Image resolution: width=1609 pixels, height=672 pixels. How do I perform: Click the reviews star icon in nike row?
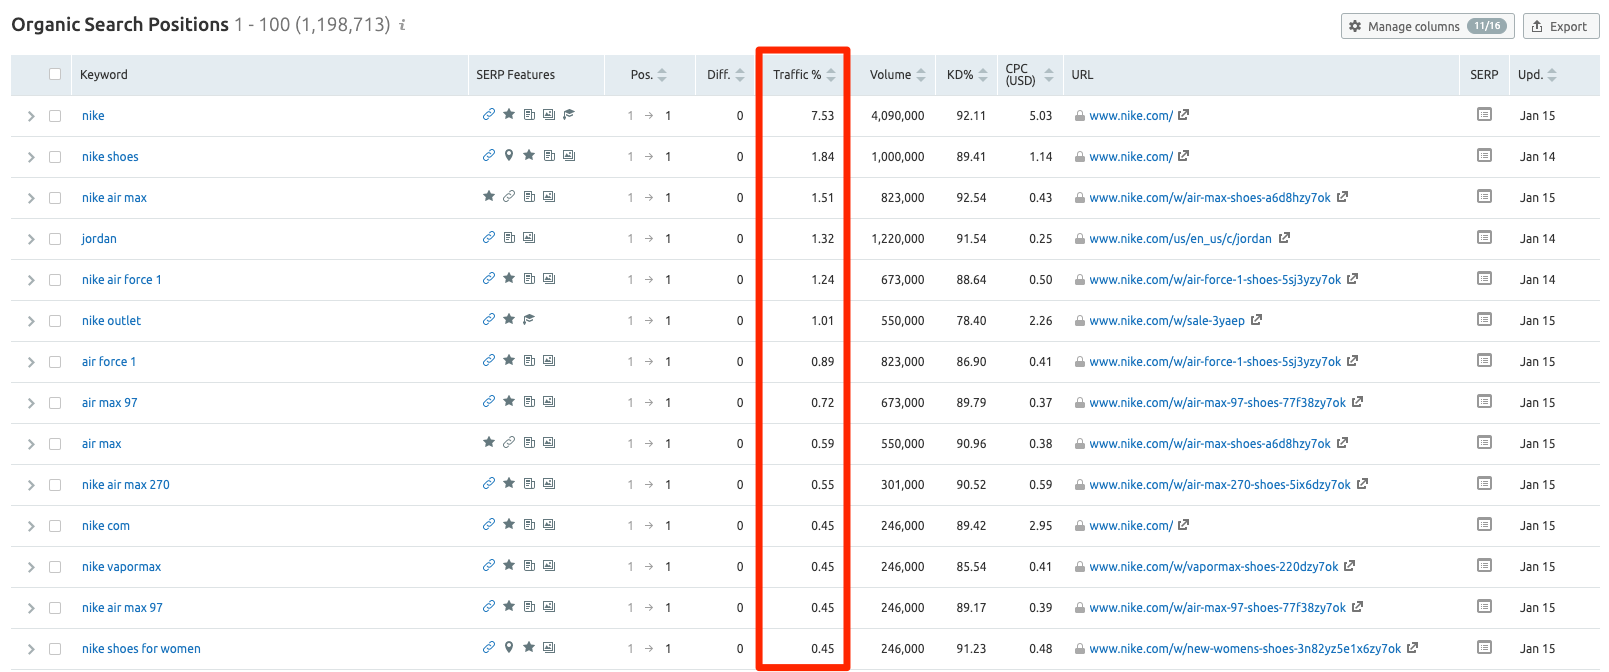pyautogui.click(x=509, y=114)
